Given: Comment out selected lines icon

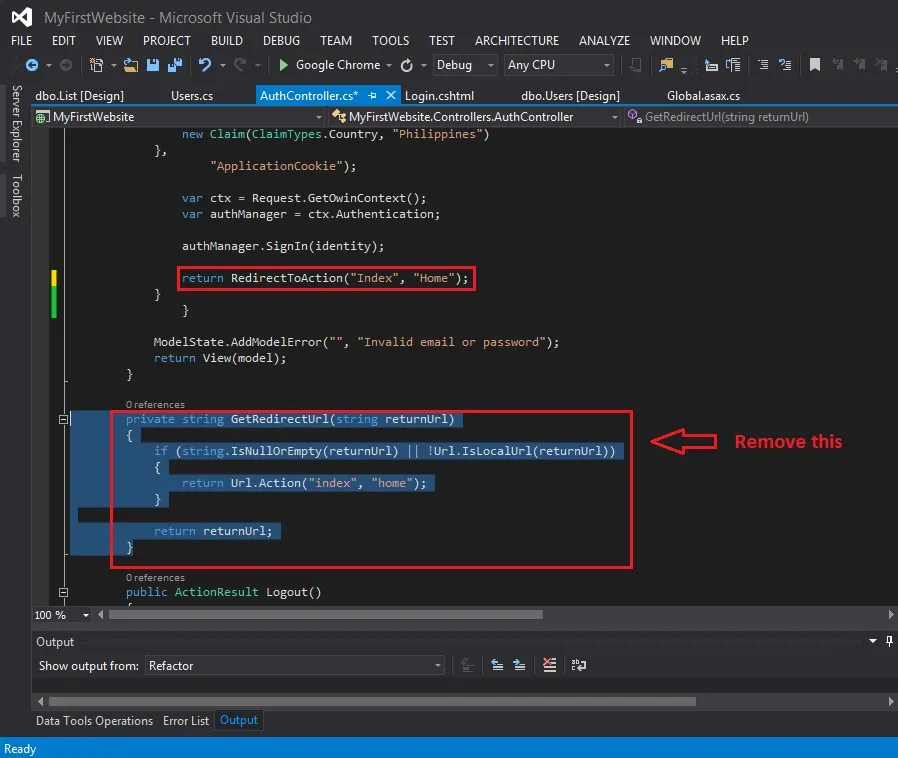Looking at the screenshot, I should (x=763, y=65).
